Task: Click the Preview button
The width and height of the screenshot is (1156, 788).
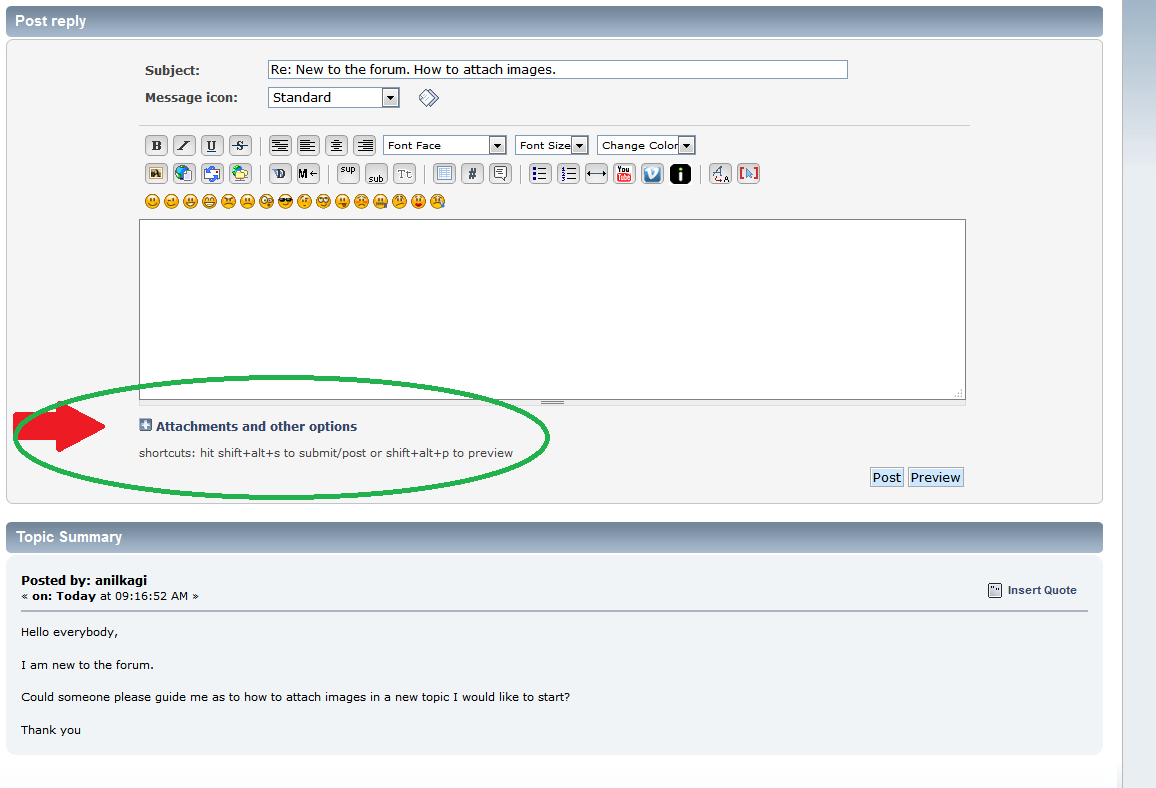Action: click(x=935, y=477)
